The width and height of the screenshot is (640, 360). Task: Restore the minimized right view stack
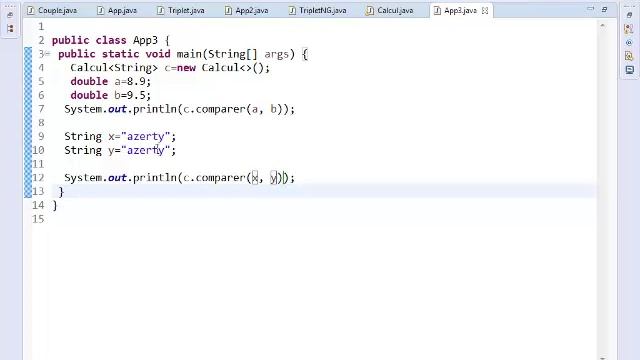tap(629, 15)
